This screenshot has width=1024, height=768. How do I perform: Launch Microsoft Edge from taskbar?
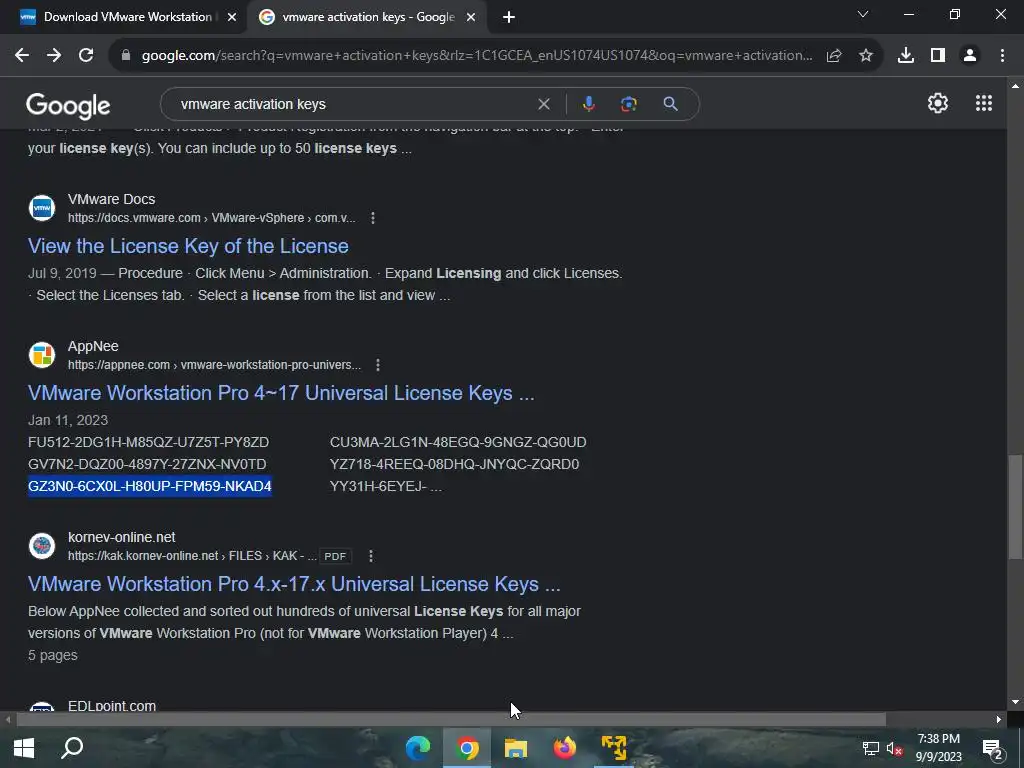tap(418, 748)
